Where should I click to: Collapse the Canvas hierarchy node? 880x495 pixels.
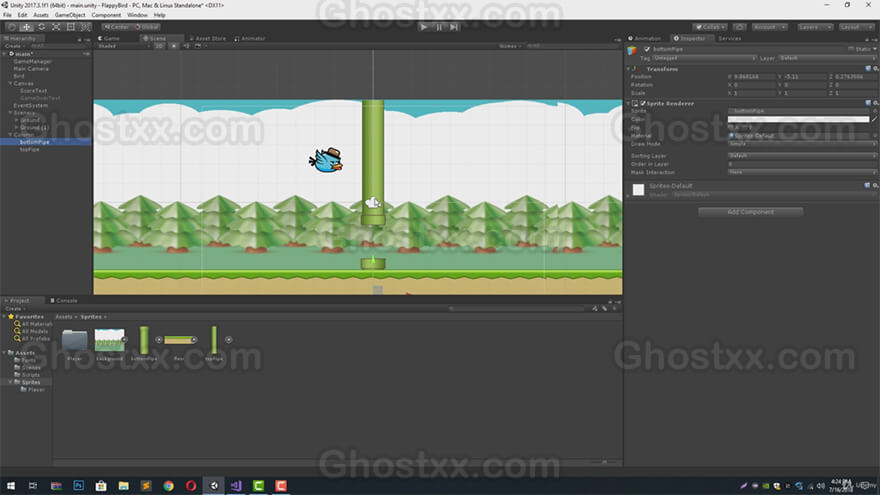pyautogui.click(x=10, y=83)
